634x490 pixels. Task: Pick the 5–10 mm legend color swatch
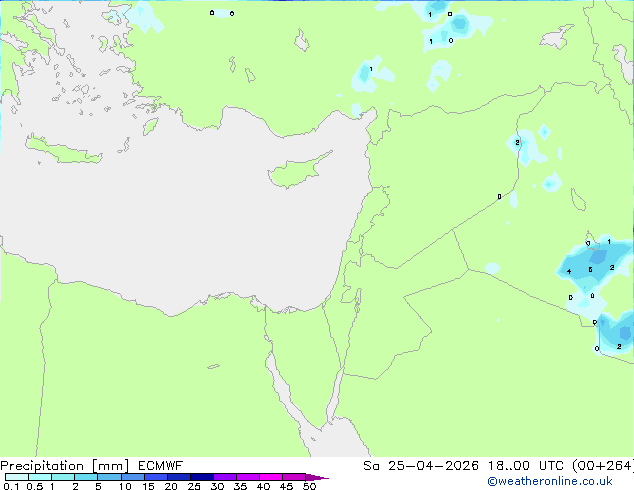click(x=109, y=477)
